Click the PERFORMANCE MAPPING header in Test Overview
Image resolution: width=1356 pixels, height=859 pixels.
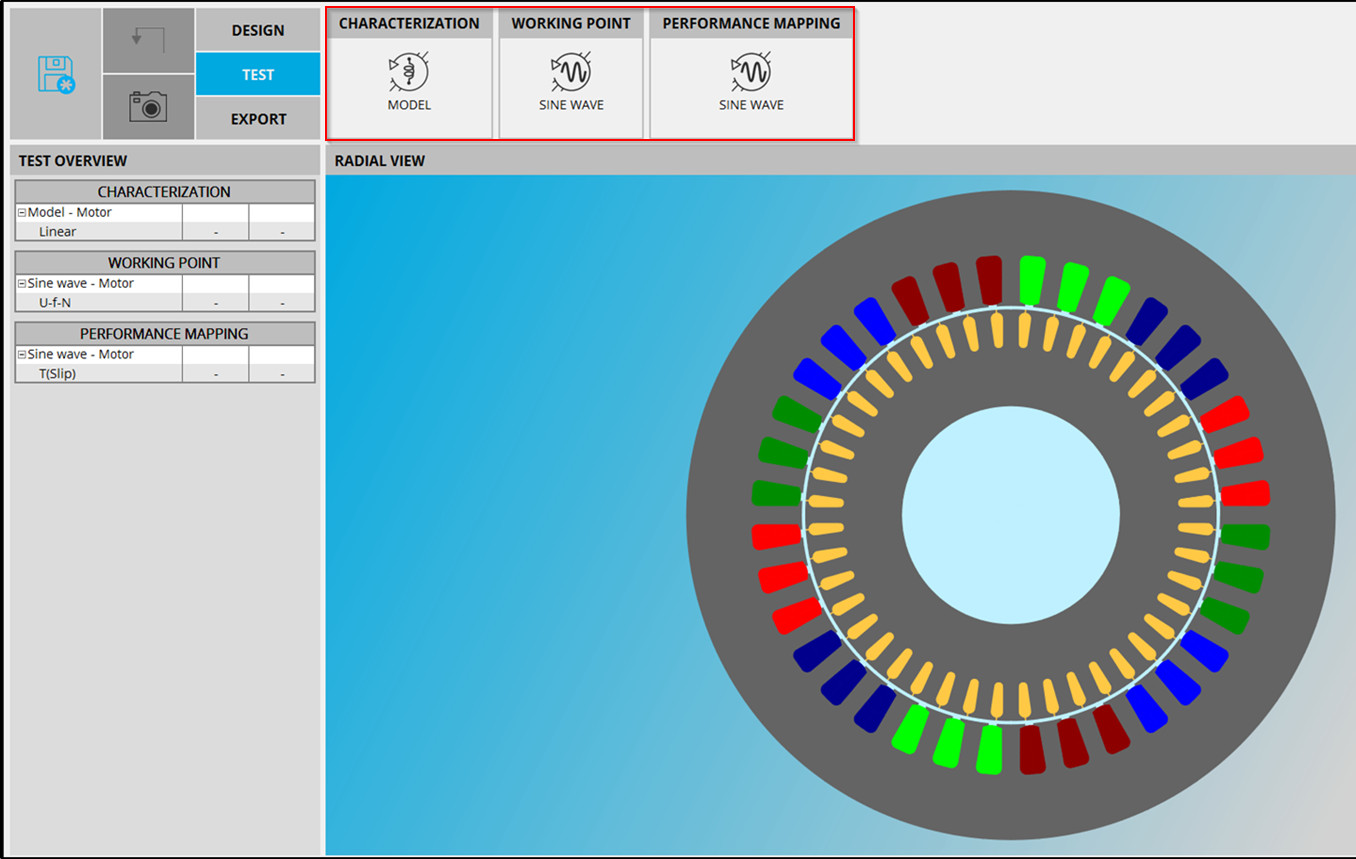click(x=164, y=333)
